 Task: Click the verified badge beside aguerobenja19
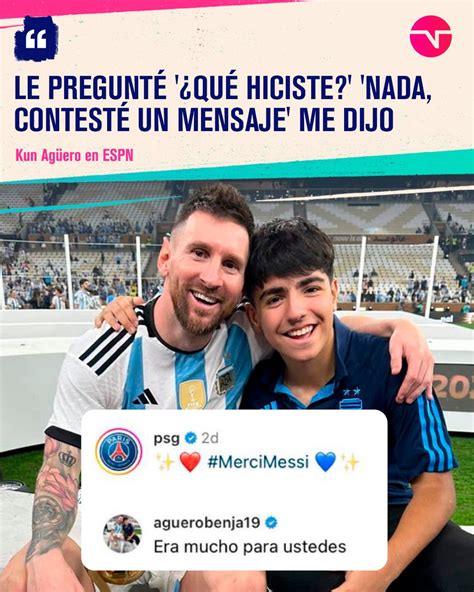[271, 523]
